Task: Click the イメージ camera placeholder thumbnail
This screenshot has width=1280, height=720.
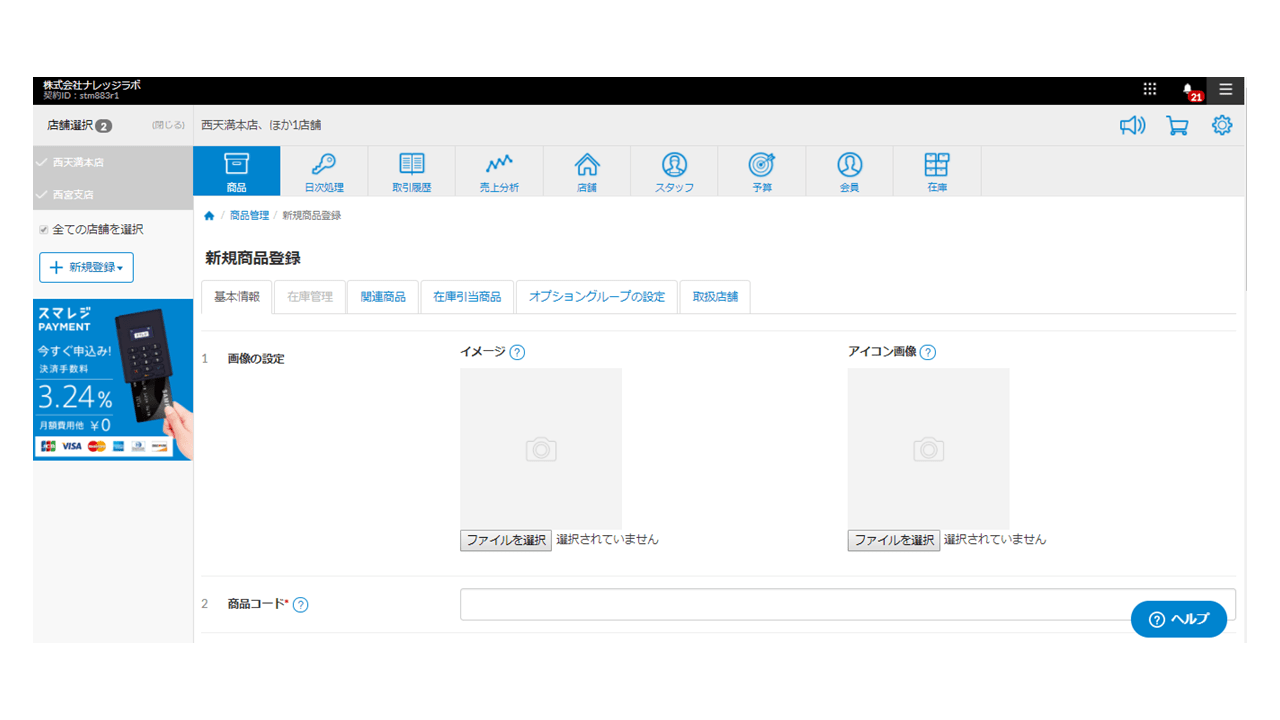Action: tap(541, 449)
